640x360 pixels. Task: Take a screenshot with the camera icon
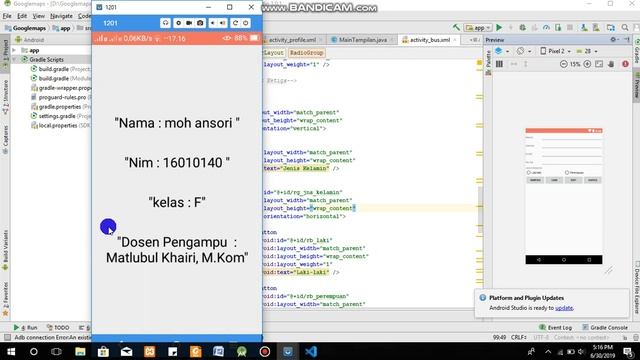click(x=200, y=23)
